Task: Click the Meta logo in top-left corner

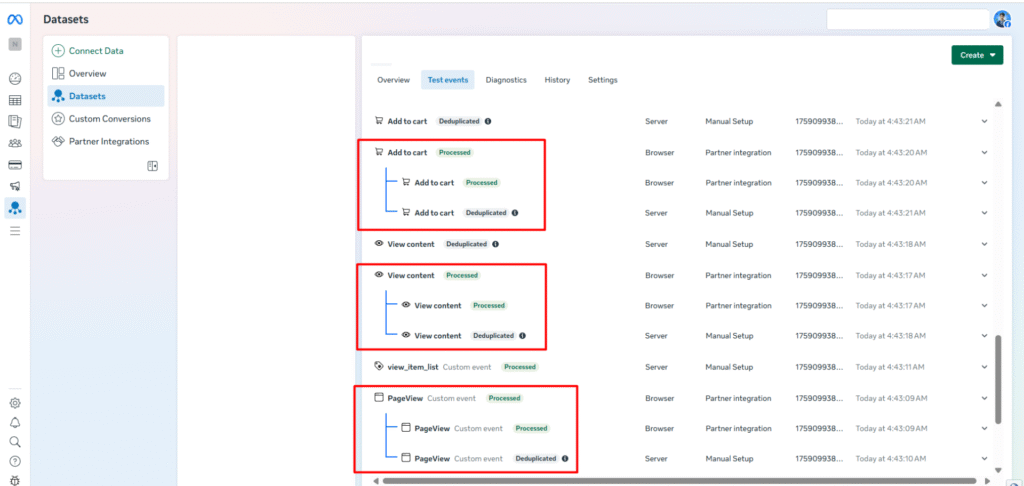Action: (15, 19)
